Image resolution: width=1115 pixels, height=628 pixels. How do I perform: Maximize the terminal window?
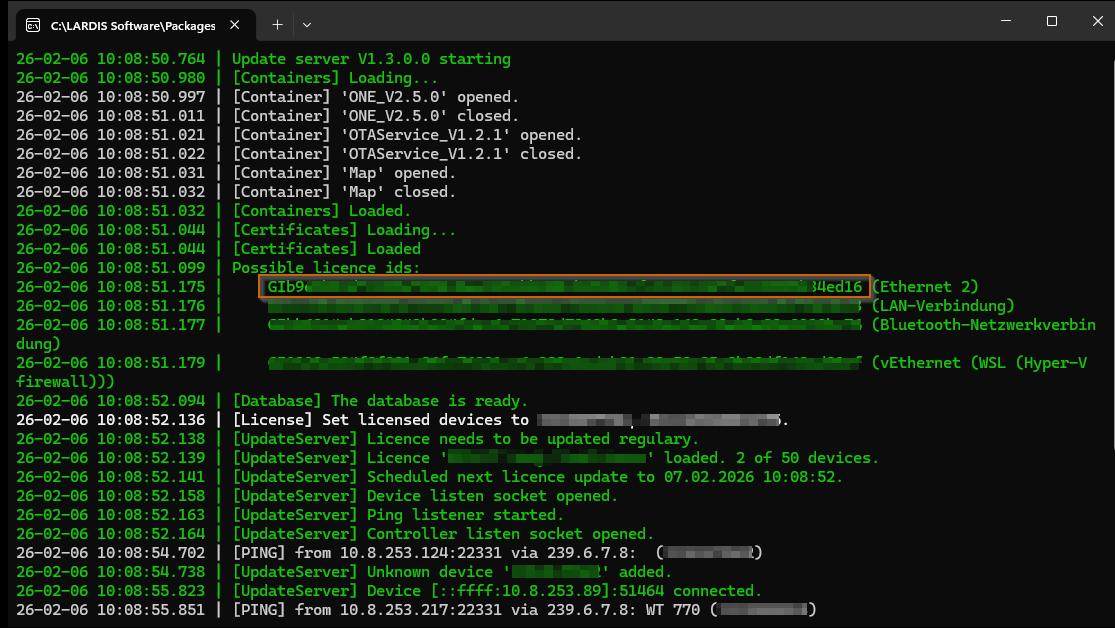[1051, 21]
